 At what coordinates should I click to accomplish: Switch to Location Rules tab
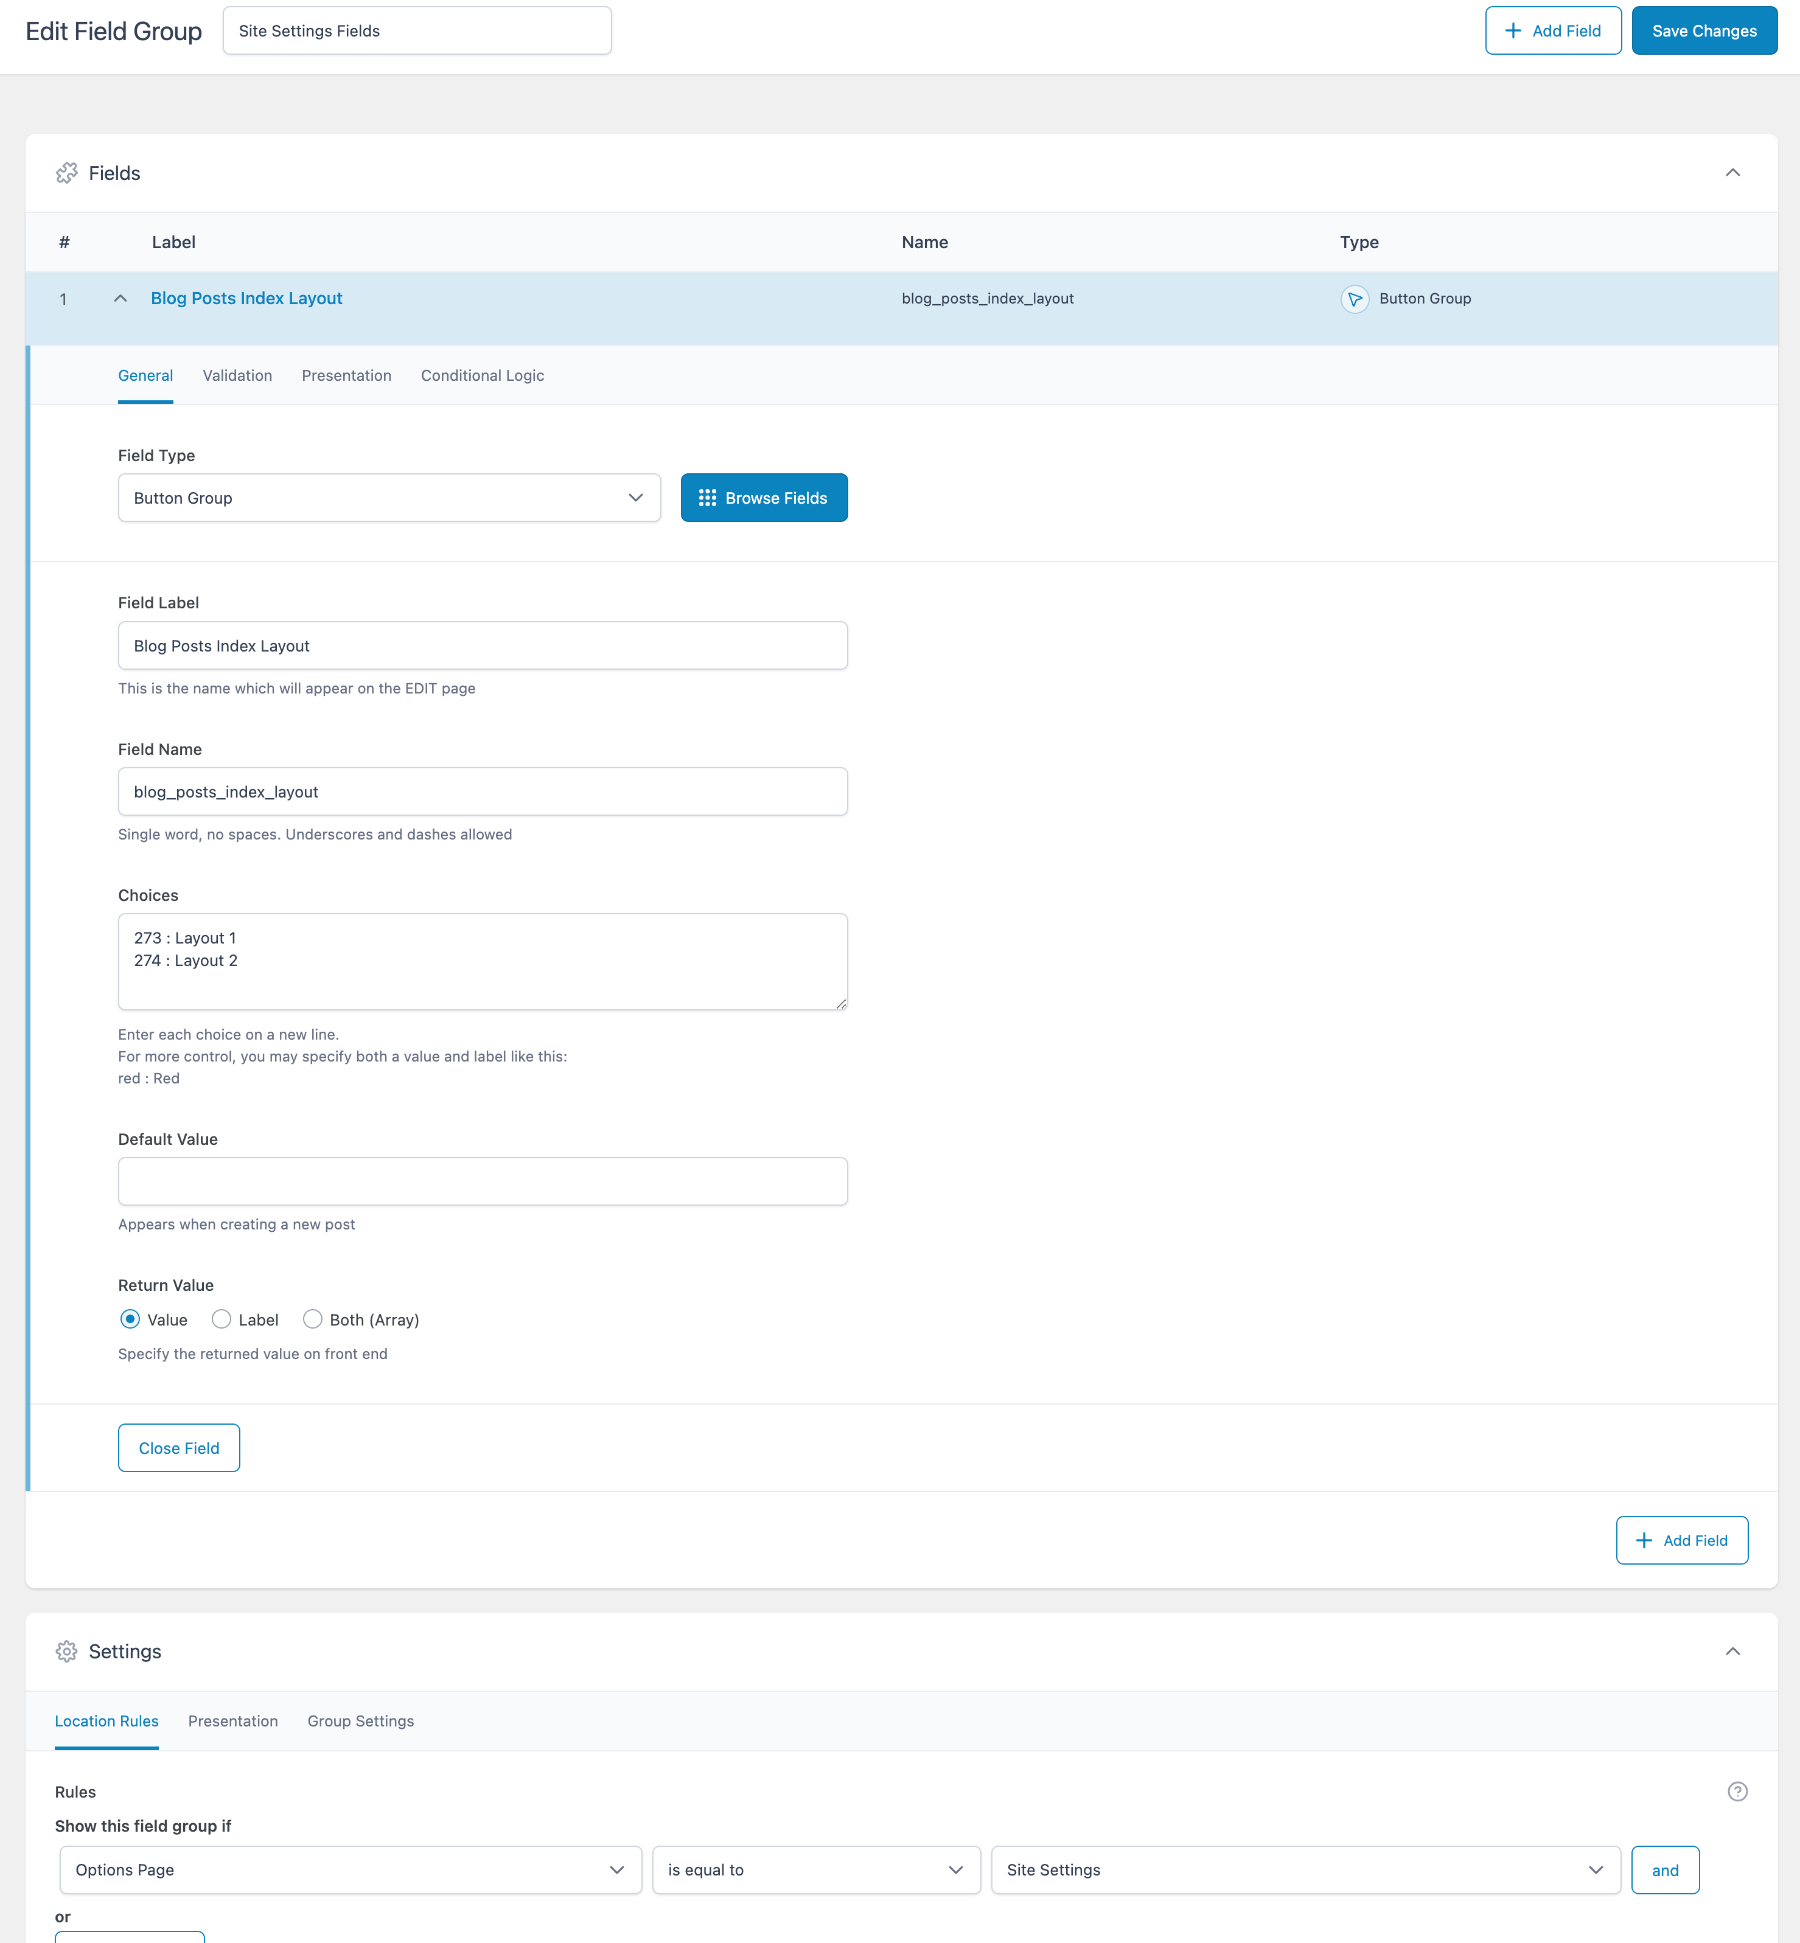click(106, 1721)
